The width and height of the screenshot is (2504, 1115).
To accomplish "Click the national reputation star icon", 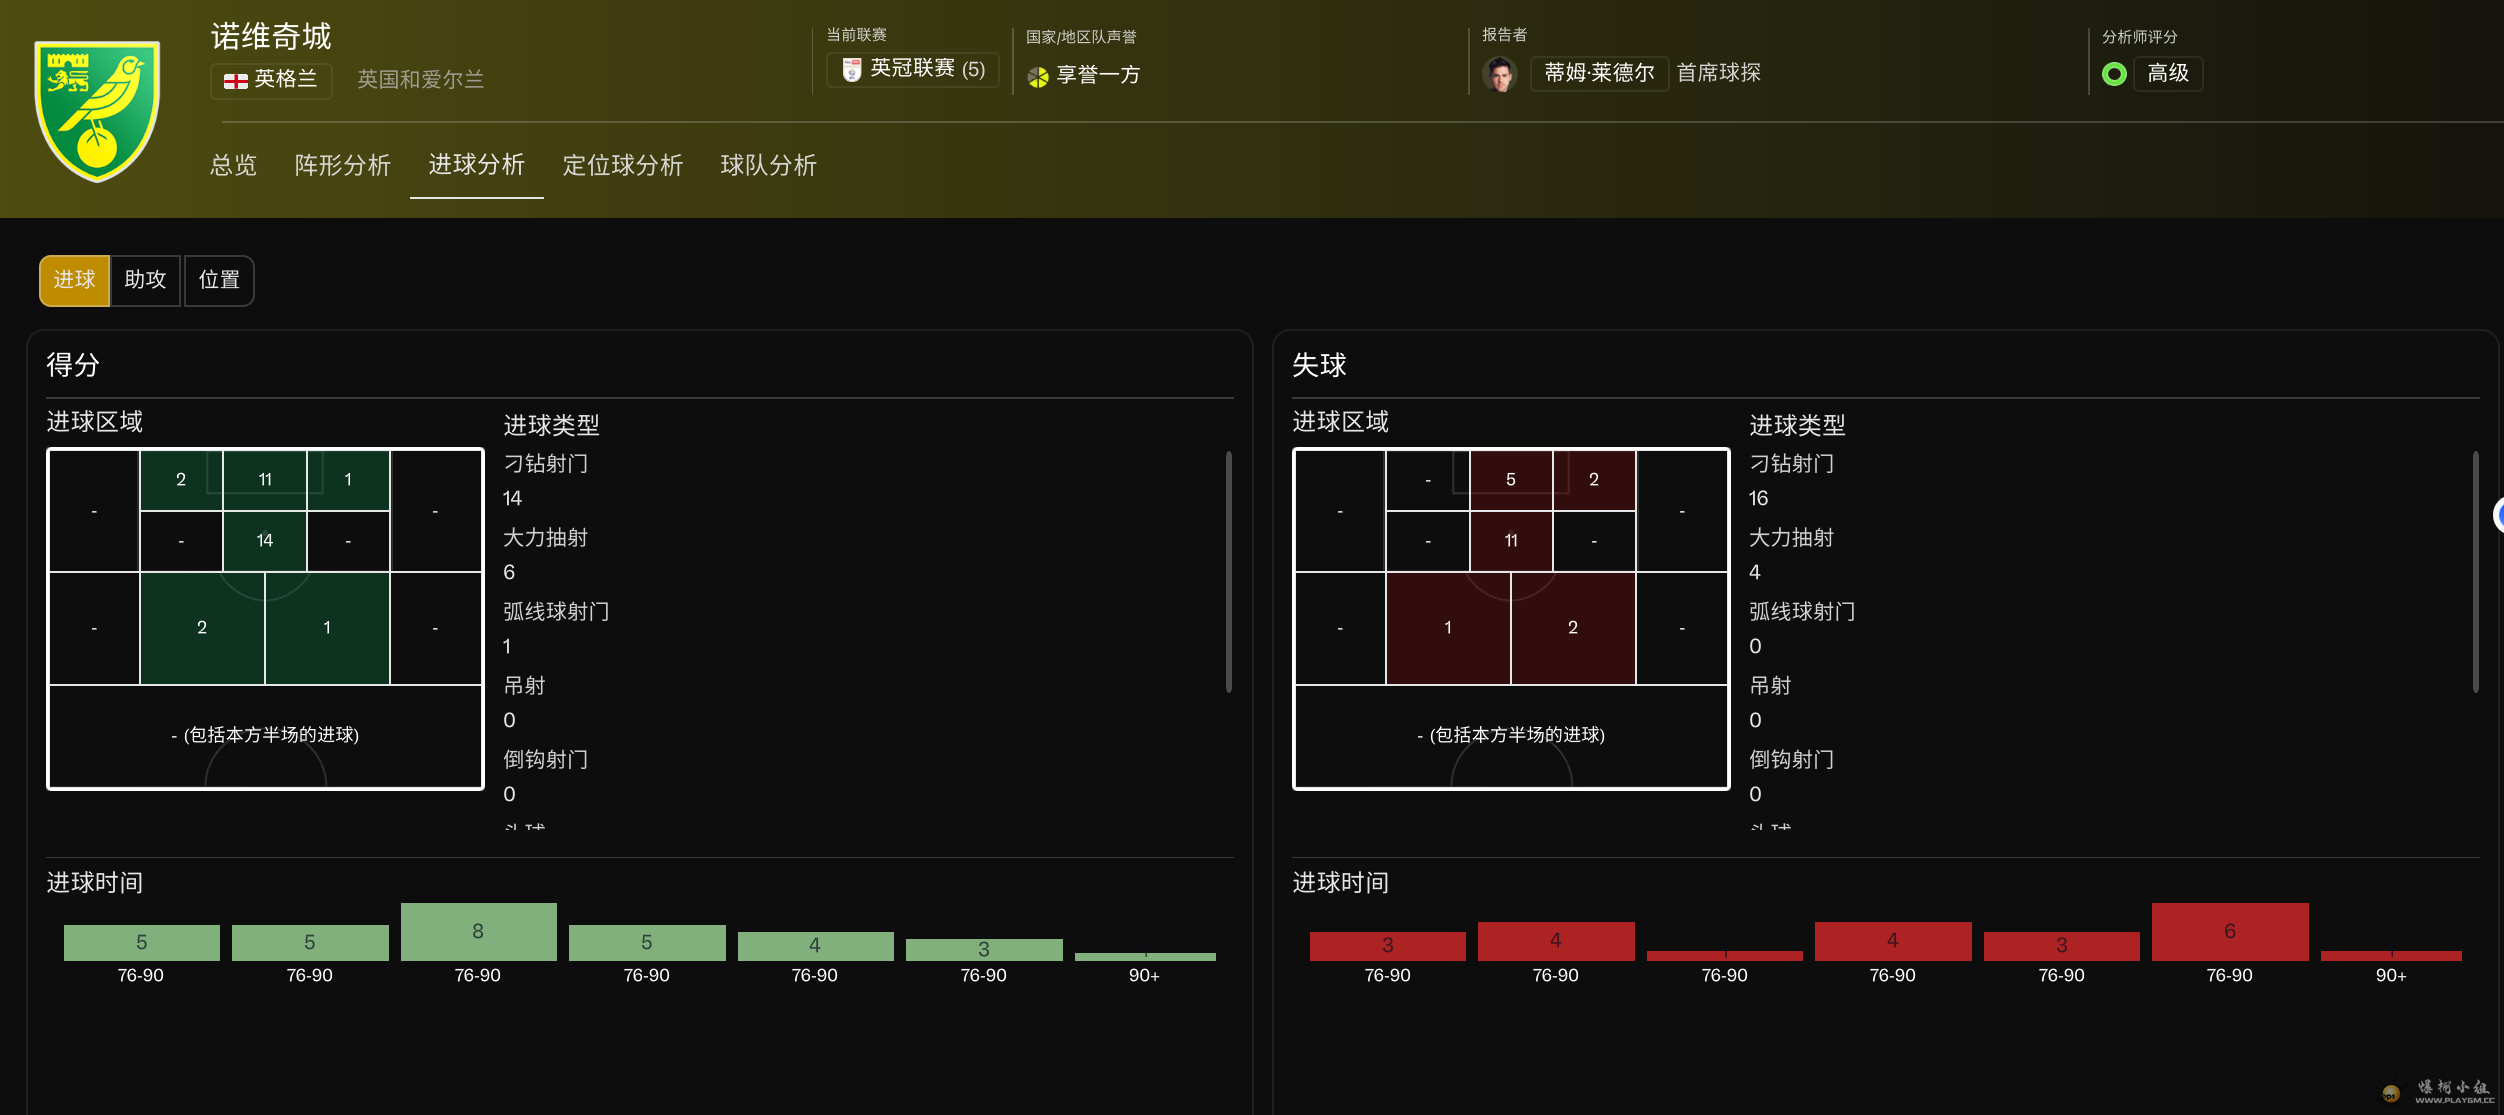I will (1038, 77).
